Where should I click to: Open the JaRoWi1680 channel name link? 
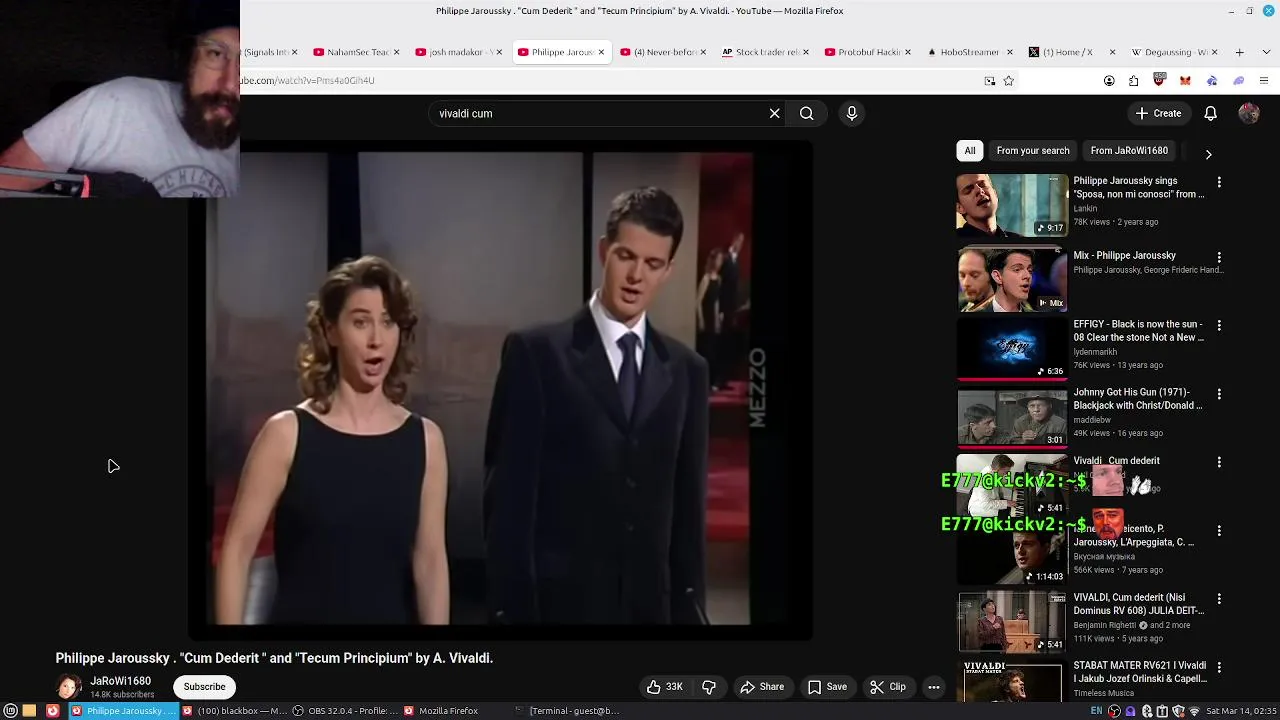click(121, 681)
